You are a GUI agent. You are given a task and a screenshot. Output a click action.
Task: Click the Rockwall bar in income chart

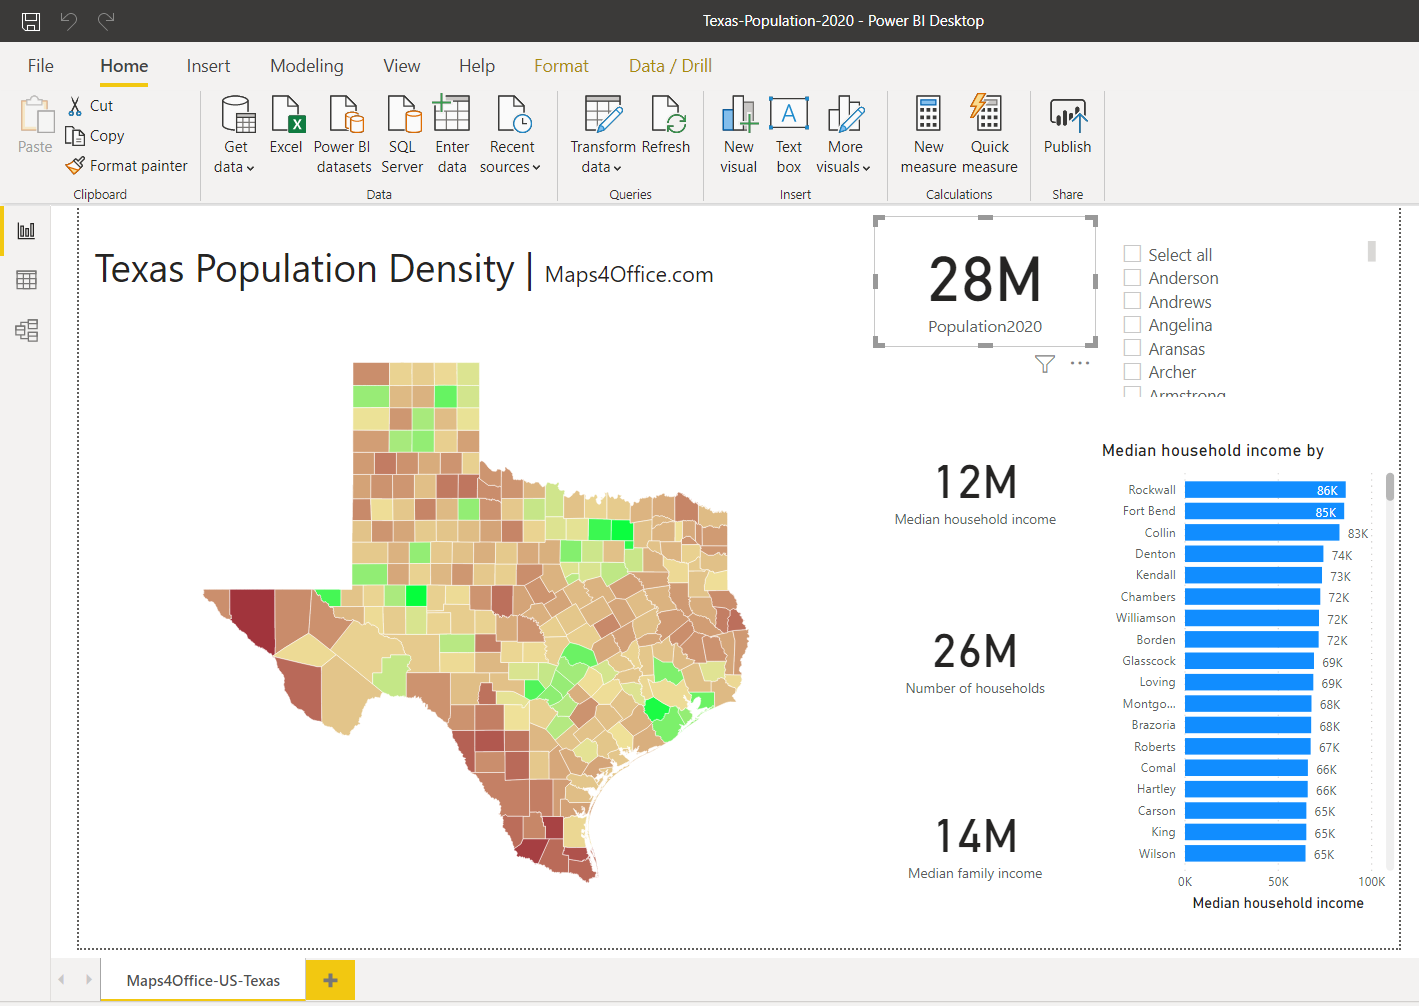pyautogui.click(x=1264, y=490)
